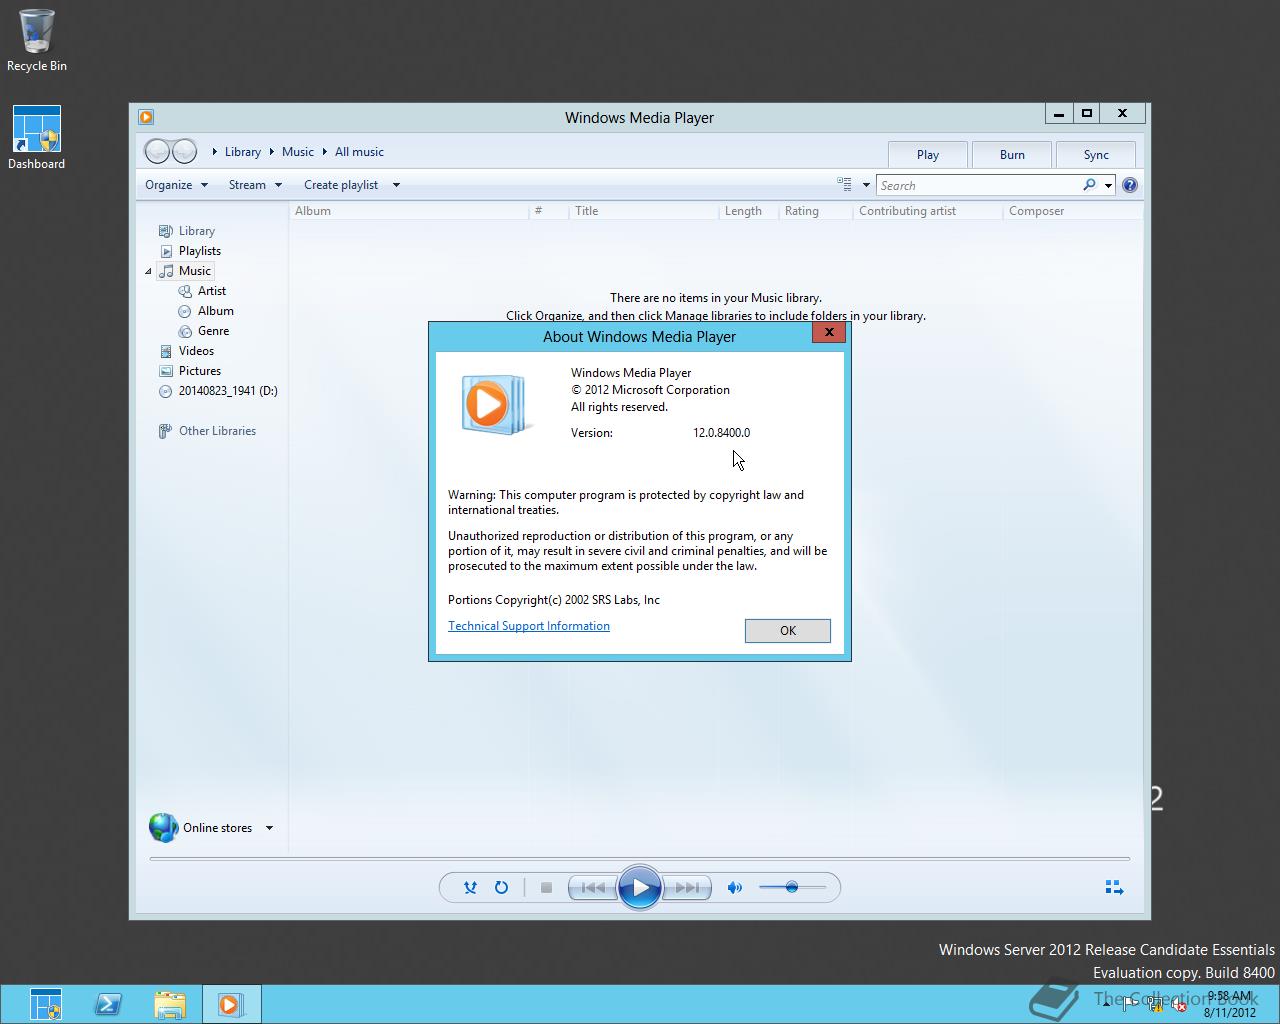Open the Play tab
The image size is (1280, 1024).
pos(927,154)
